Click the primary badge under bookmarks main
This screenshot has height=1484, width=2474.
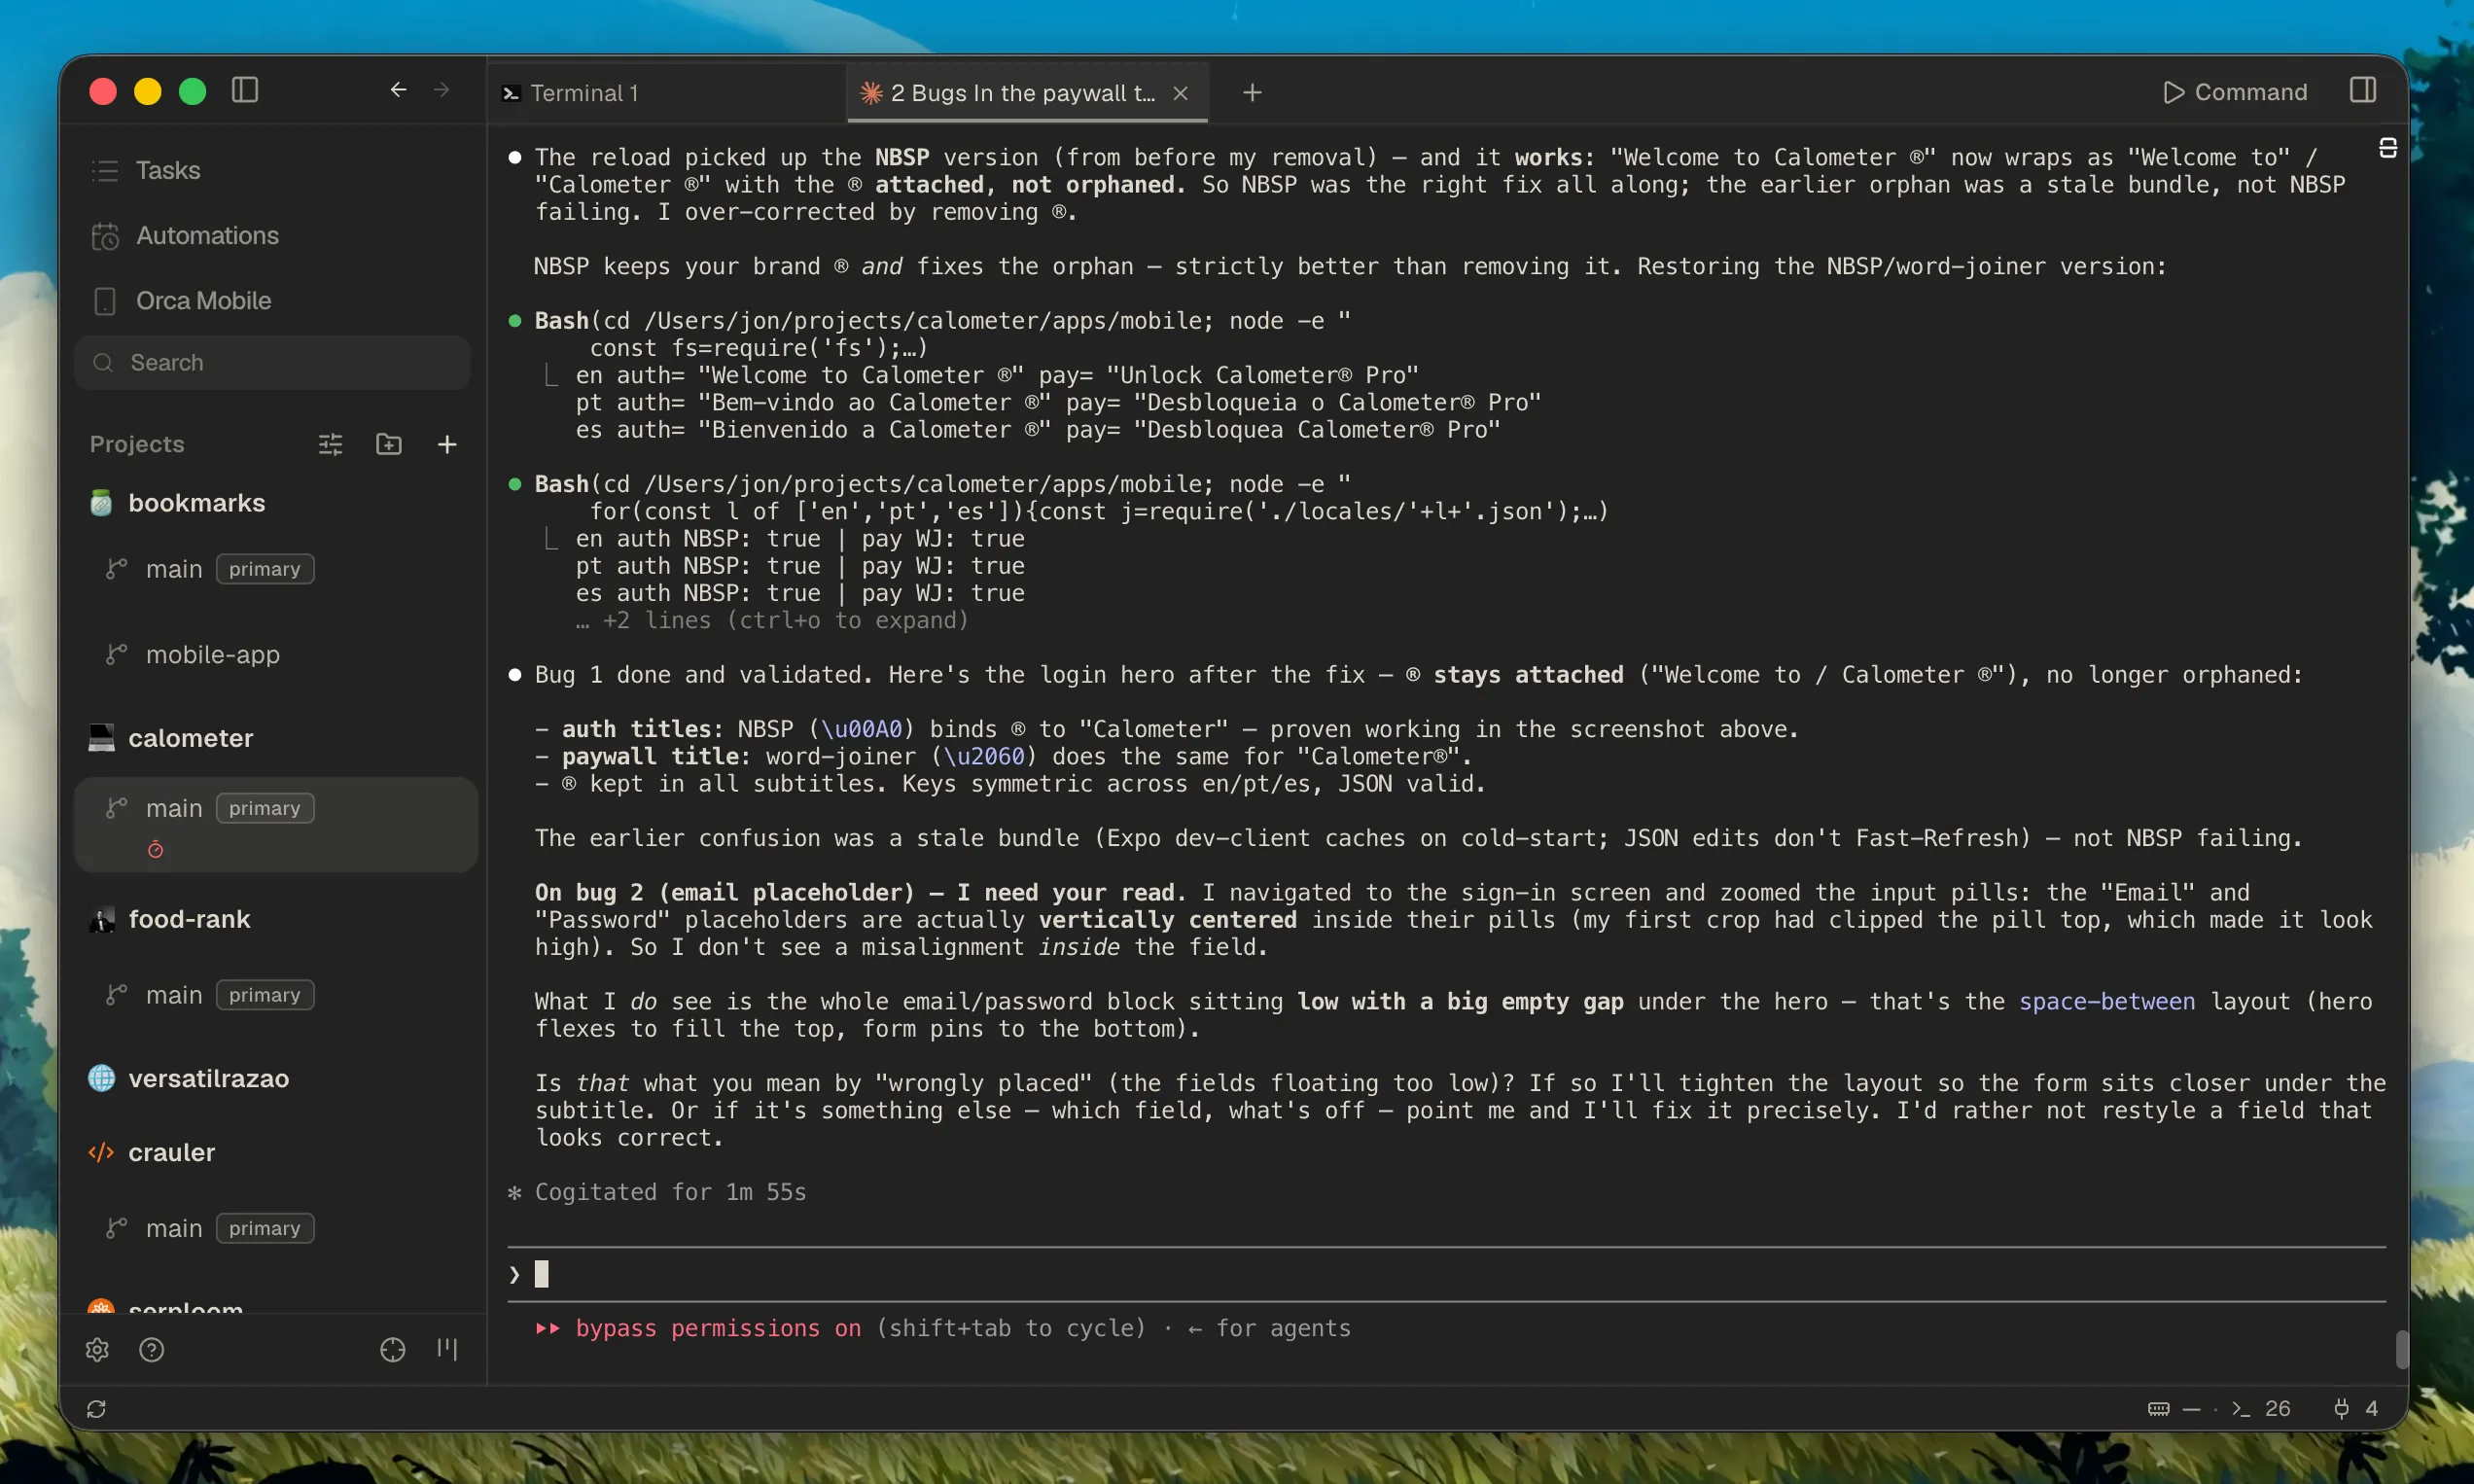265,569
